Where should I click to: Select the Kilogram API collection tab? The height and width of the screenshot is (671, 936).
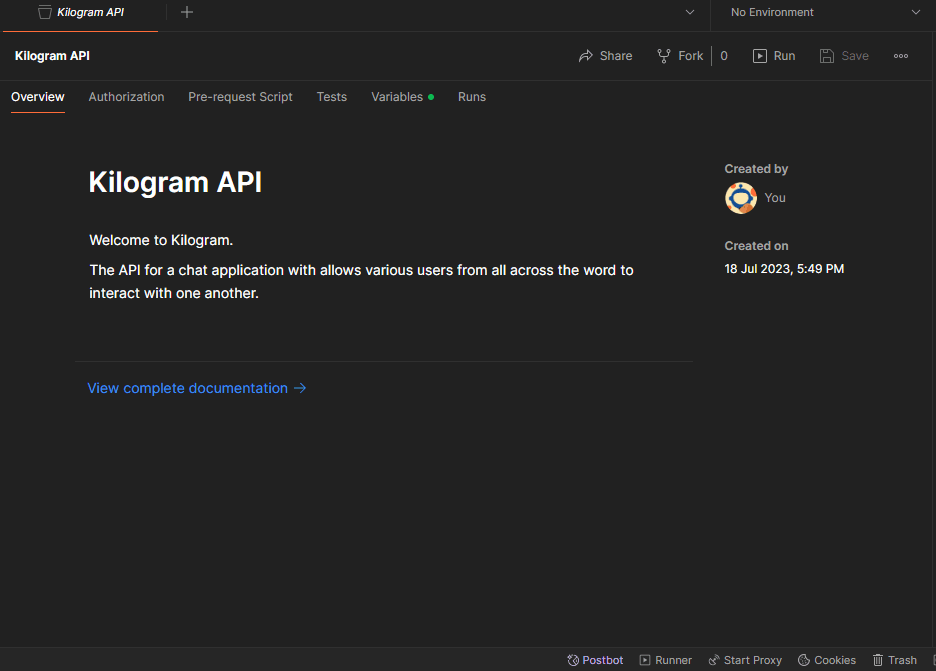[81, 13]
